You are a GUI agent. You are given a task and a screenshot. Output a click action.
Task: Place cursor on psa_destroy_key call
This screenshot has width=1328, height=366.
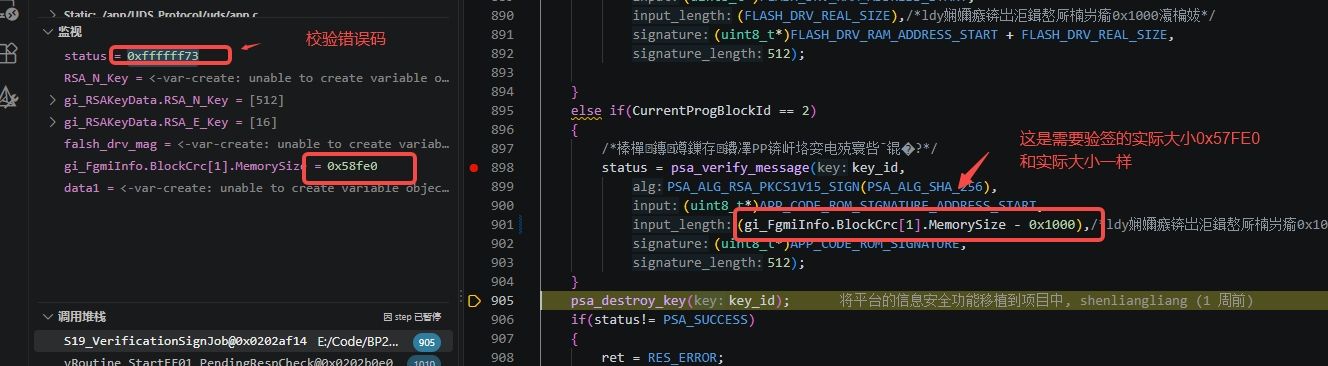coord(629,300)
